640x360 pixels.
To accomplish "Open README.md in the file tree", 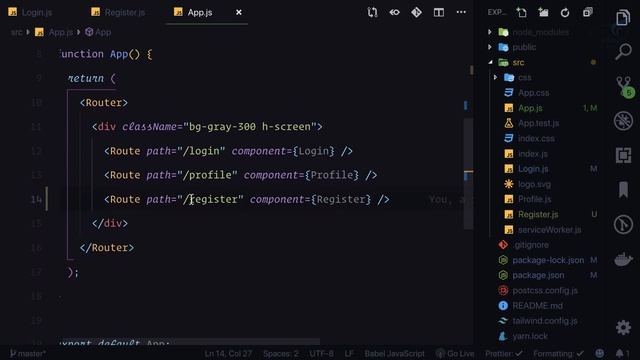I will (537, 306).
